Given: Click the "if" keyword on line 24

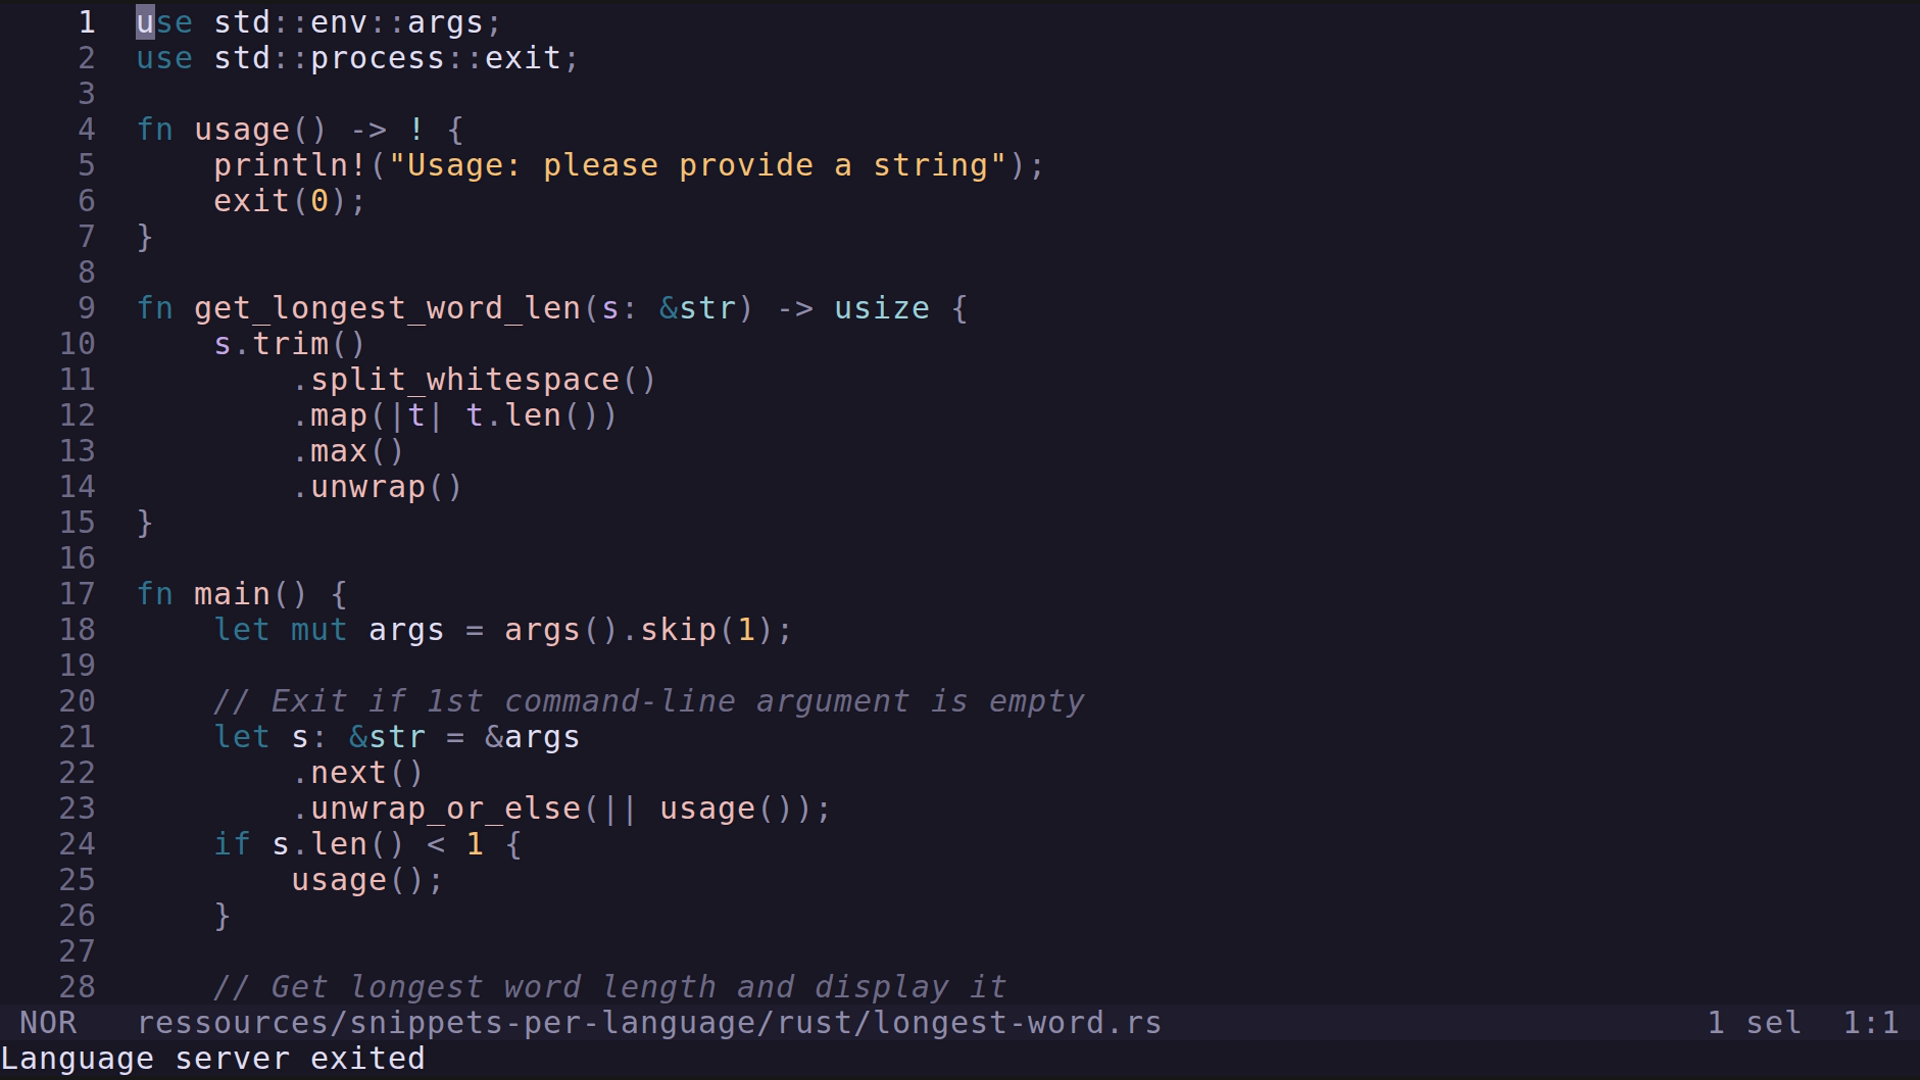Looking at the screenshot, I should pyautogui.click(x=232, y=844).
